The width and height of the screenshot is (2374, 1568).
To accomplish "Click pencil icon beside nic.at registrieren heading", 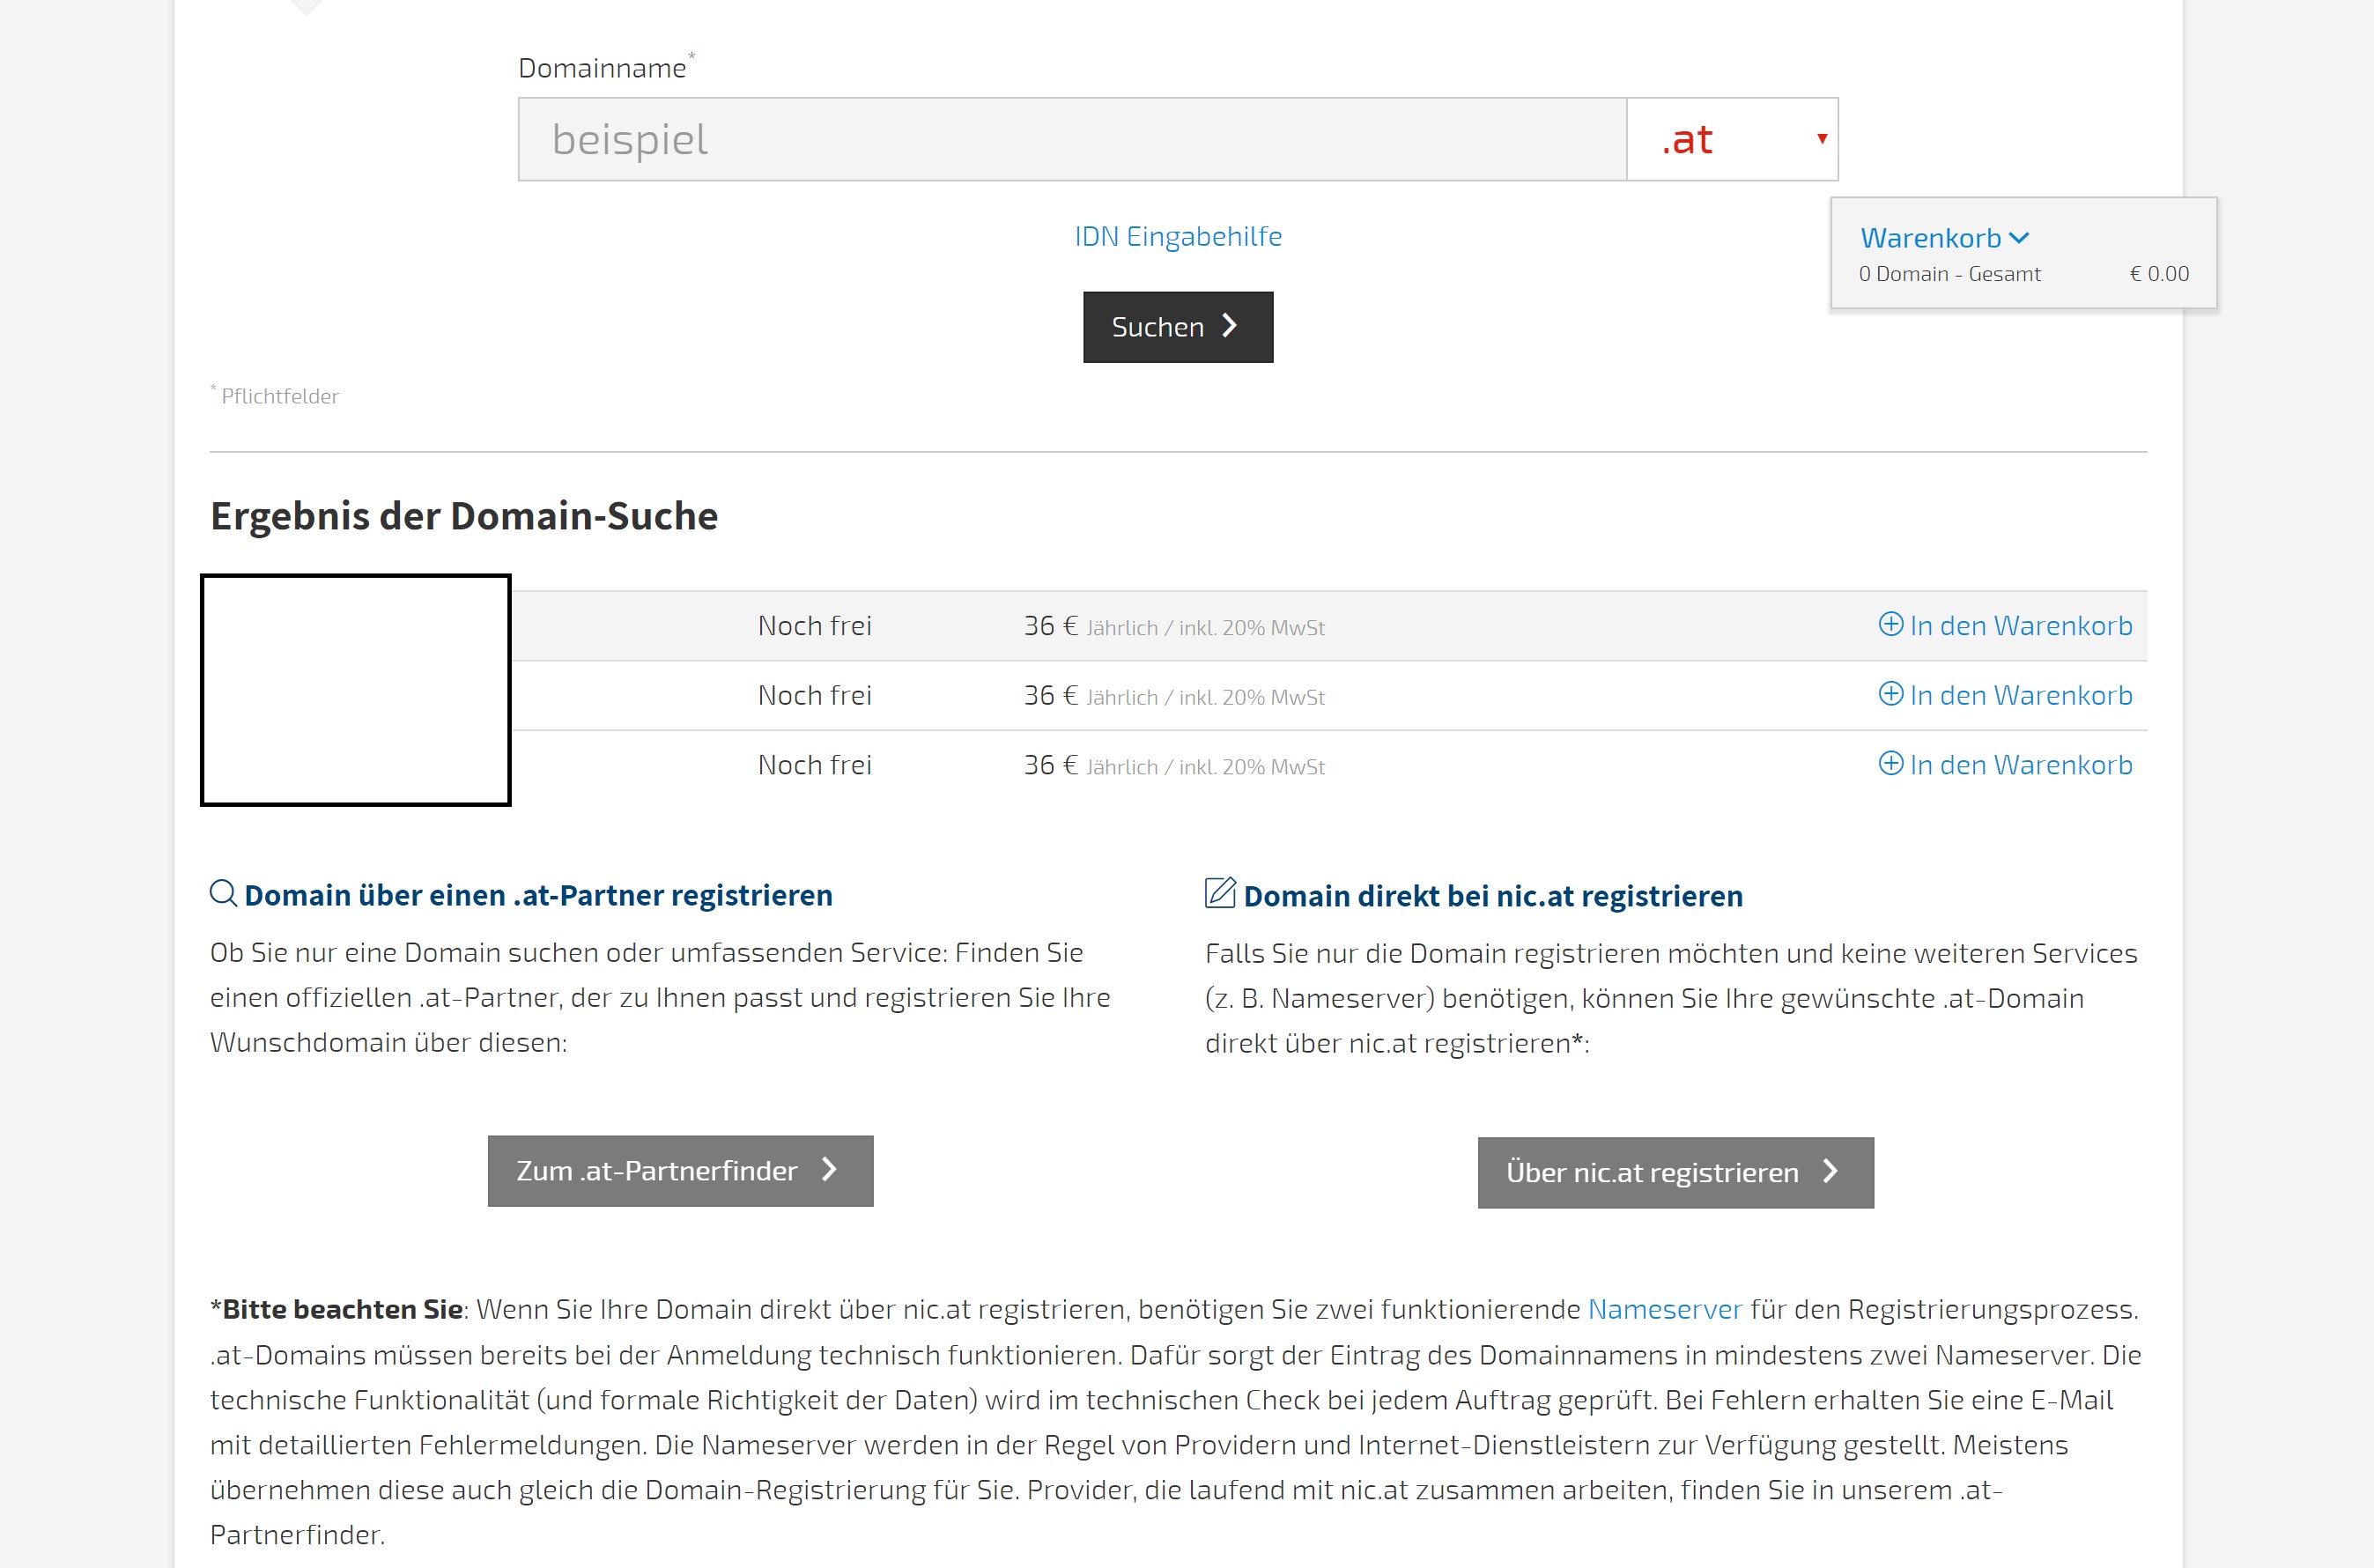I will [x=1220, y=892].
